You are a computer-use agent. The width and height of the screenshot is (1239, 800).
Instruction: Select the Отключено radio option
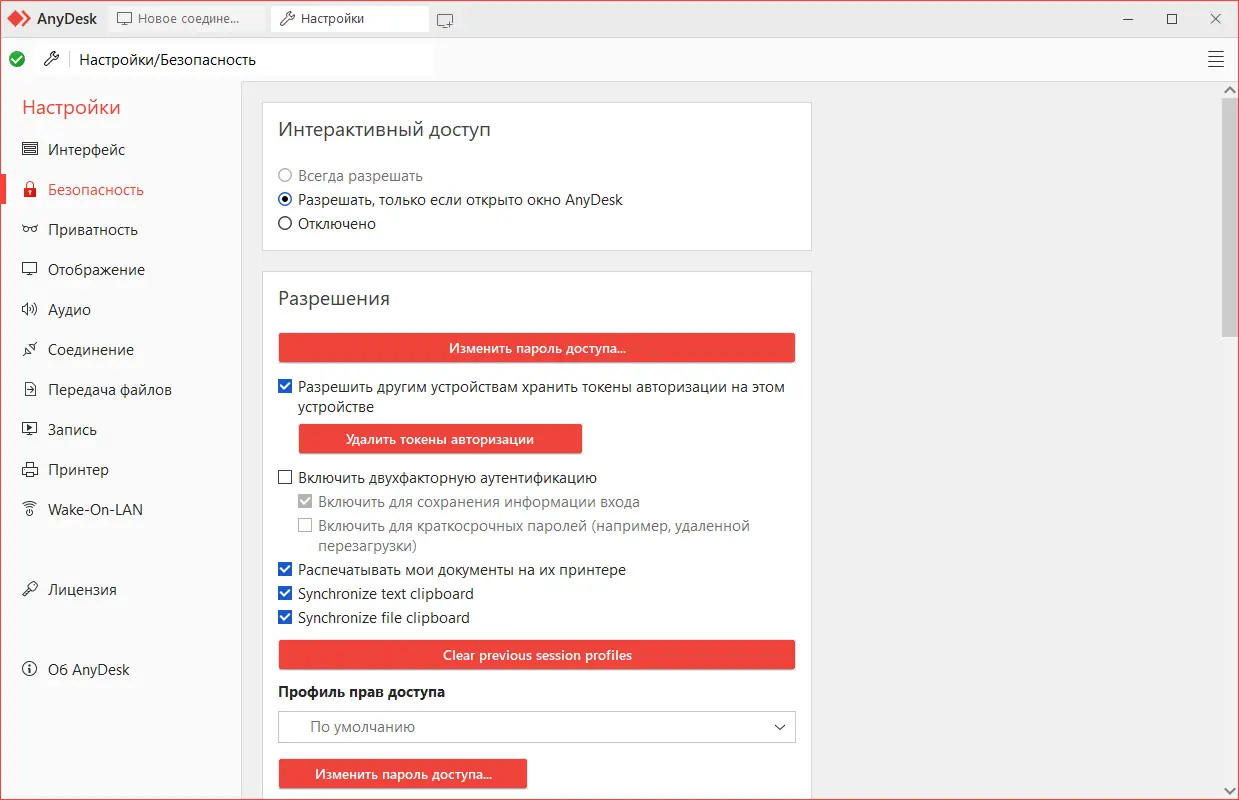[x=285, y=224]
